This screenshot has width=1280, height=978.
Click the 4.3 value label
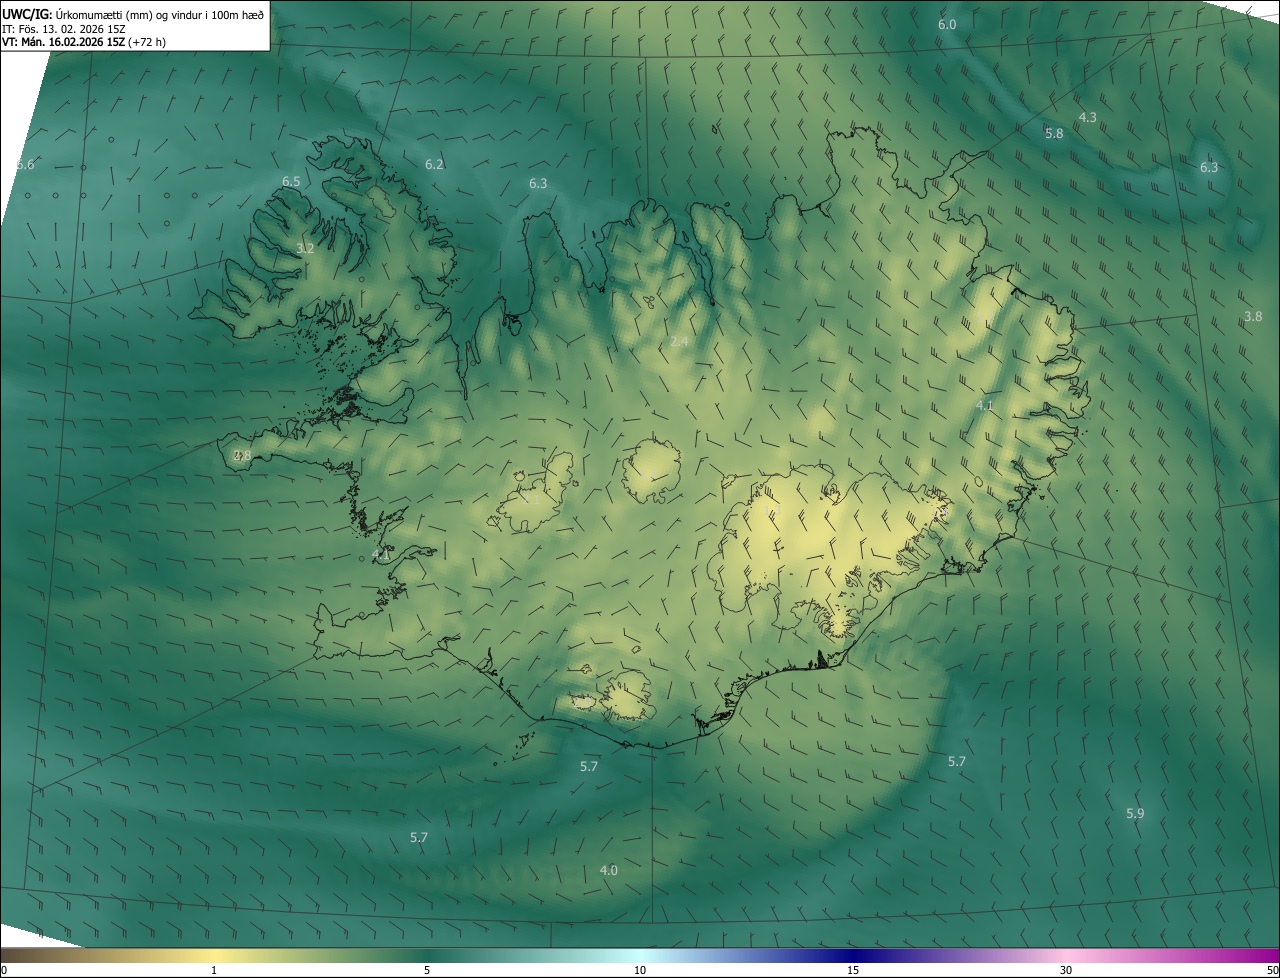[1087, 118]
